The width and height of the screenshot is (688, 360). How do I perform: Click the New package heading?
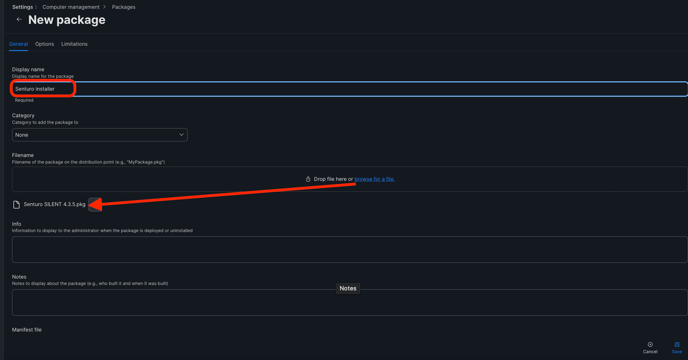(x=67, y=20)
